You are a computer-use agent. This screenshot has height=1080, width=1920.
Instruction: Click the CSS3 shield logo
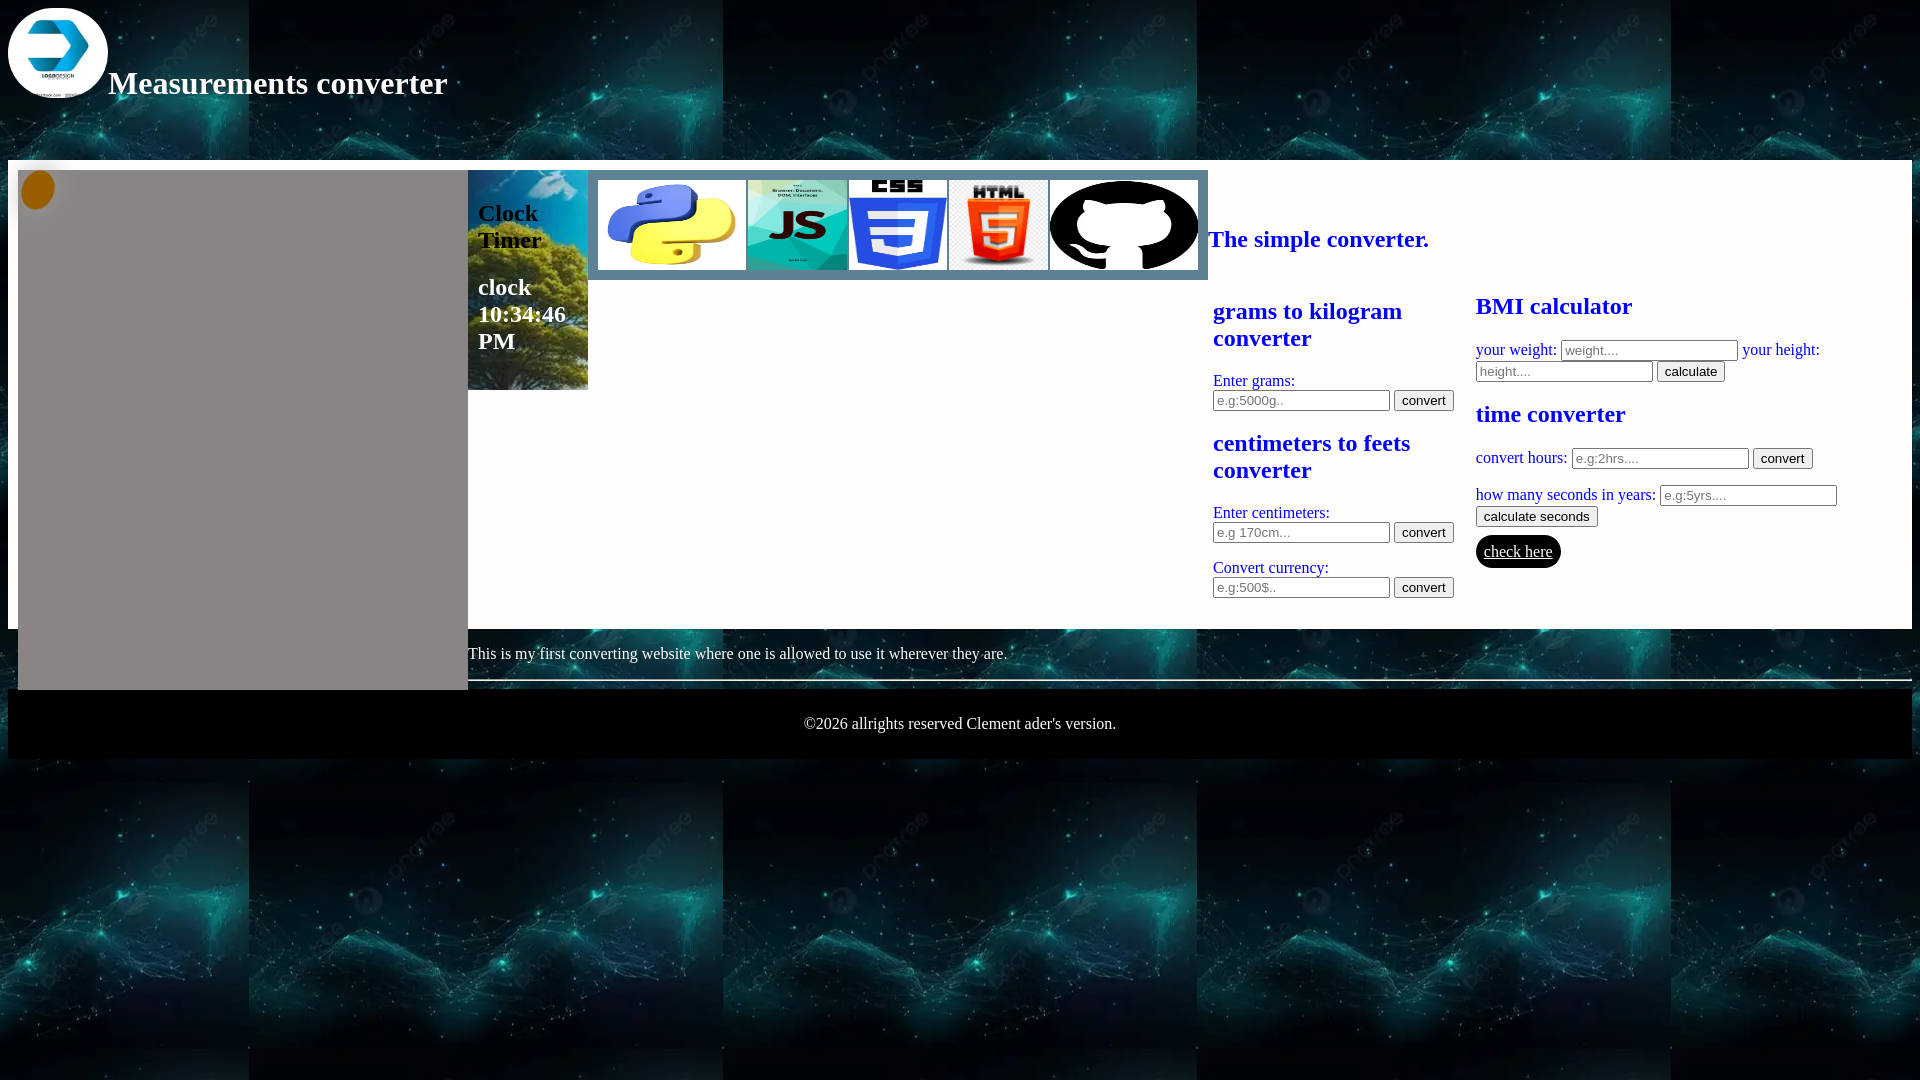click(897, 225)
